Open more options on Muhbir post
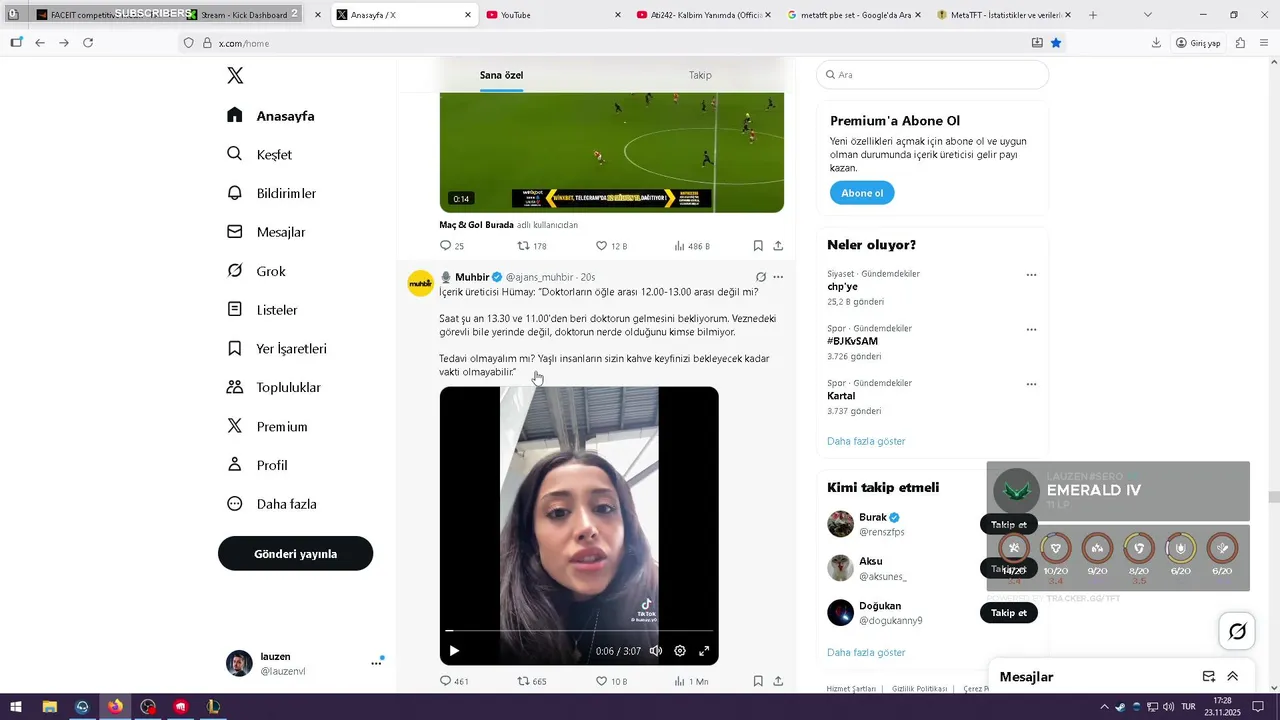The height and width of the screenshot is (720, 1280). (778, 277)
